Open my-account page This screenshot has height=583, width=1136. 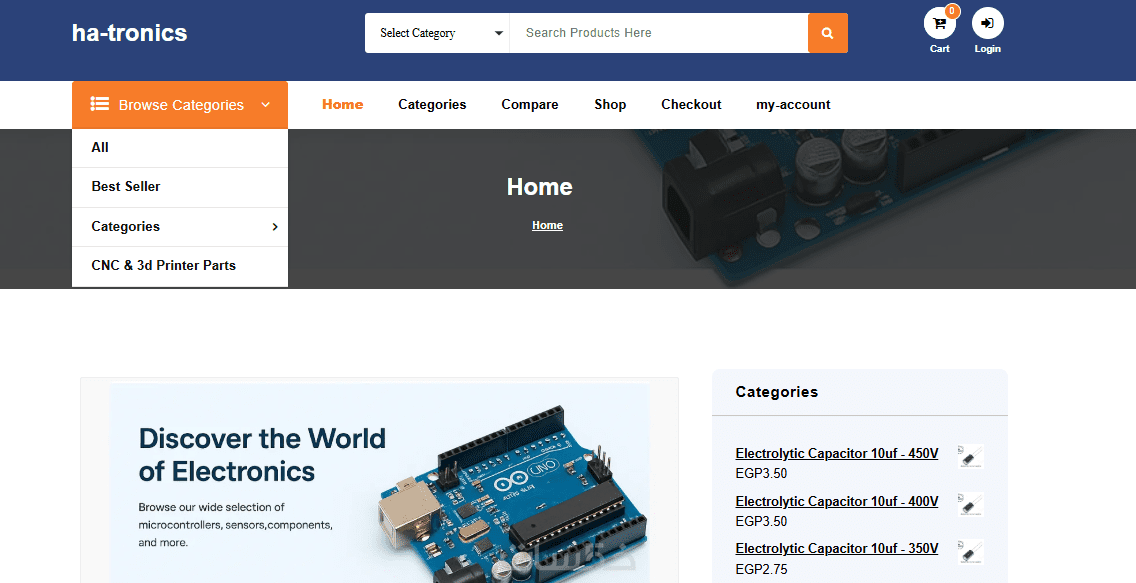pyautogui.click(x=793, y=104)
